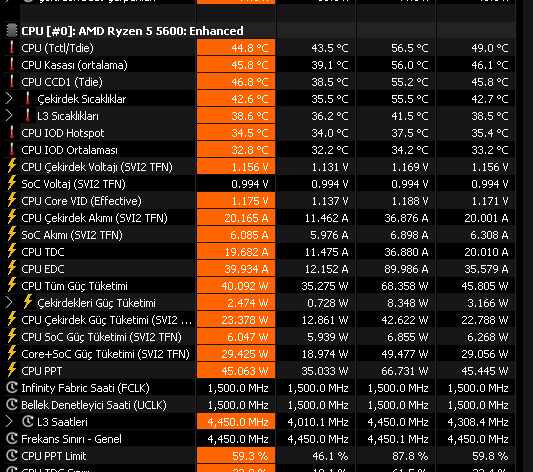This screenshot has width=533, height=472.
Task: Expand the Çekirdek Sıcaklıklar group
Action: point(9,99)
